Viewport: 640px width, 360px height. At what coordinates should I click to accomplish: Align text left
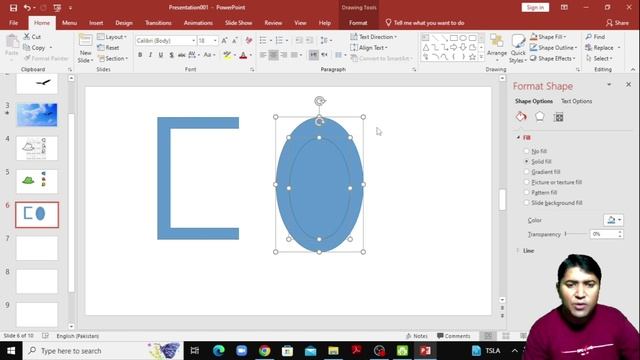coord(263,55)
